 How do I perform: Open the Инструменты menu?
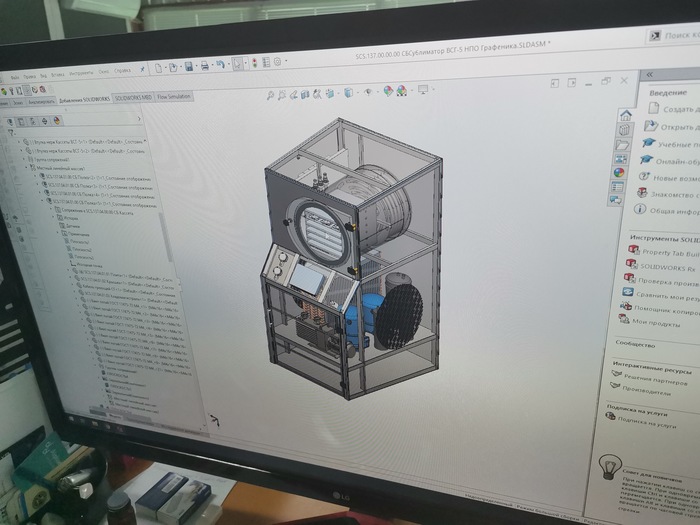click(81, 73)
